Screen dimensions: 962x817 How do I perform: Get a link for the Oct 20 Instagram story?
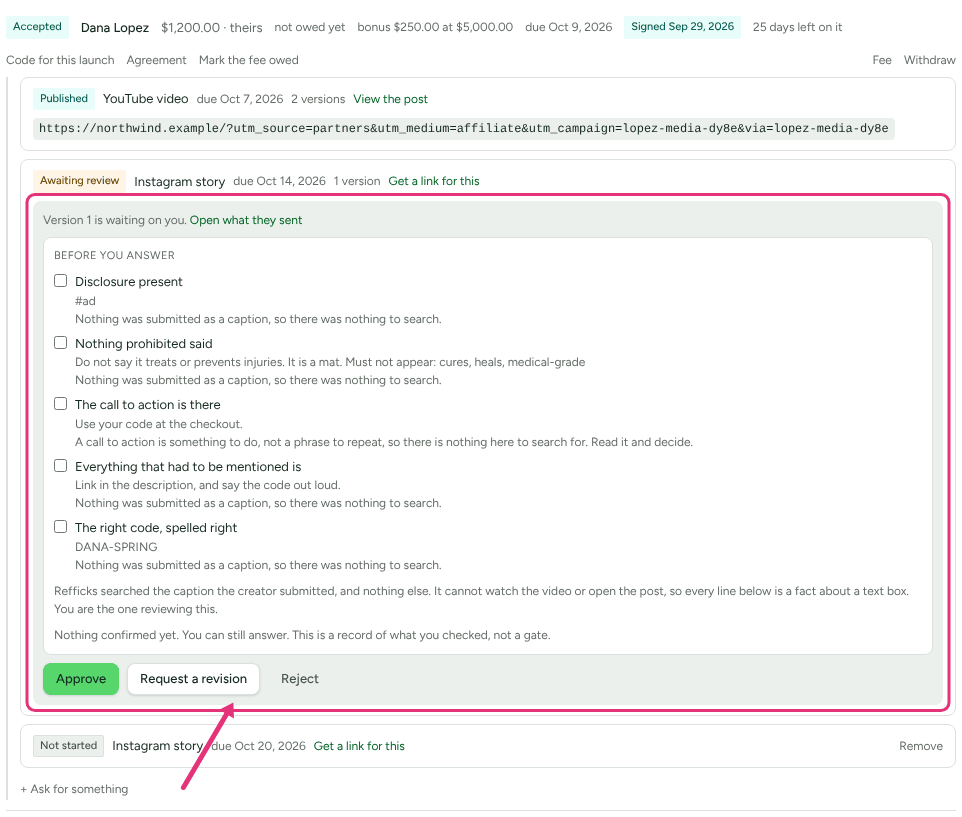(x=359, y=746)
